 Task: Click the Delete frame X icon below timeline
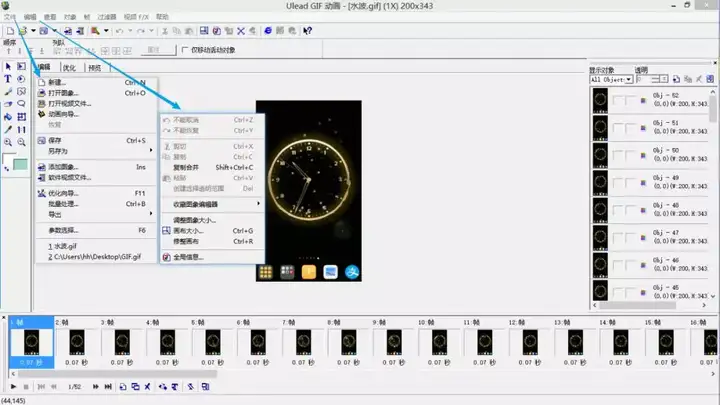tap(147, 387)
